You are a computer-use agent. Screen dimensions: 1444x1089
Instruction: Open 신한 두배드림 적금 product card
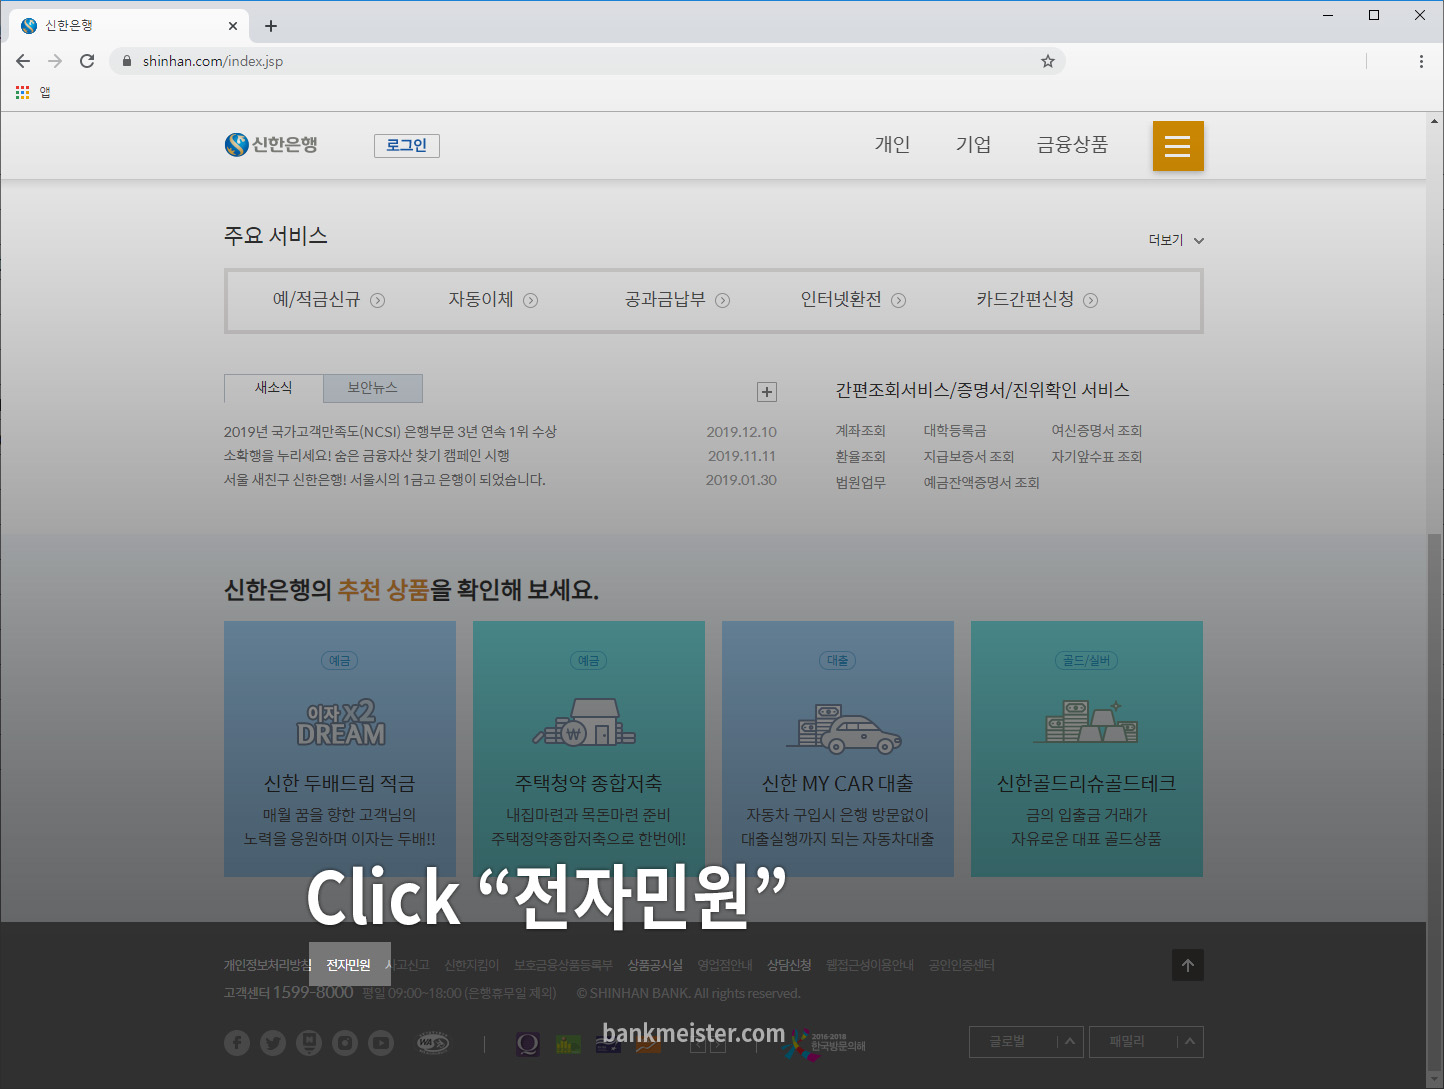(x=340, y=749)
